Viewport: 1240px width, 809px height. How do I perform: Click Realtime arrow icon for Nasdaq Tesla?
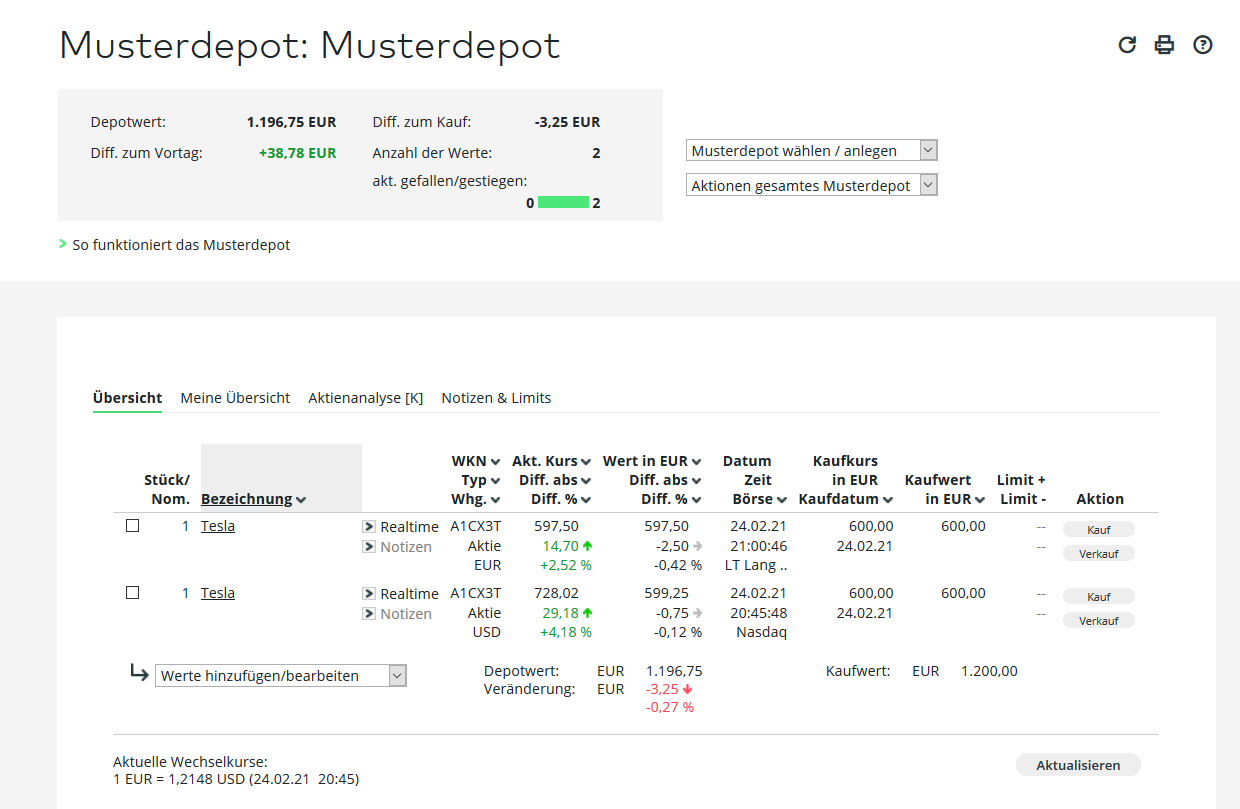(x=368, y=593)
